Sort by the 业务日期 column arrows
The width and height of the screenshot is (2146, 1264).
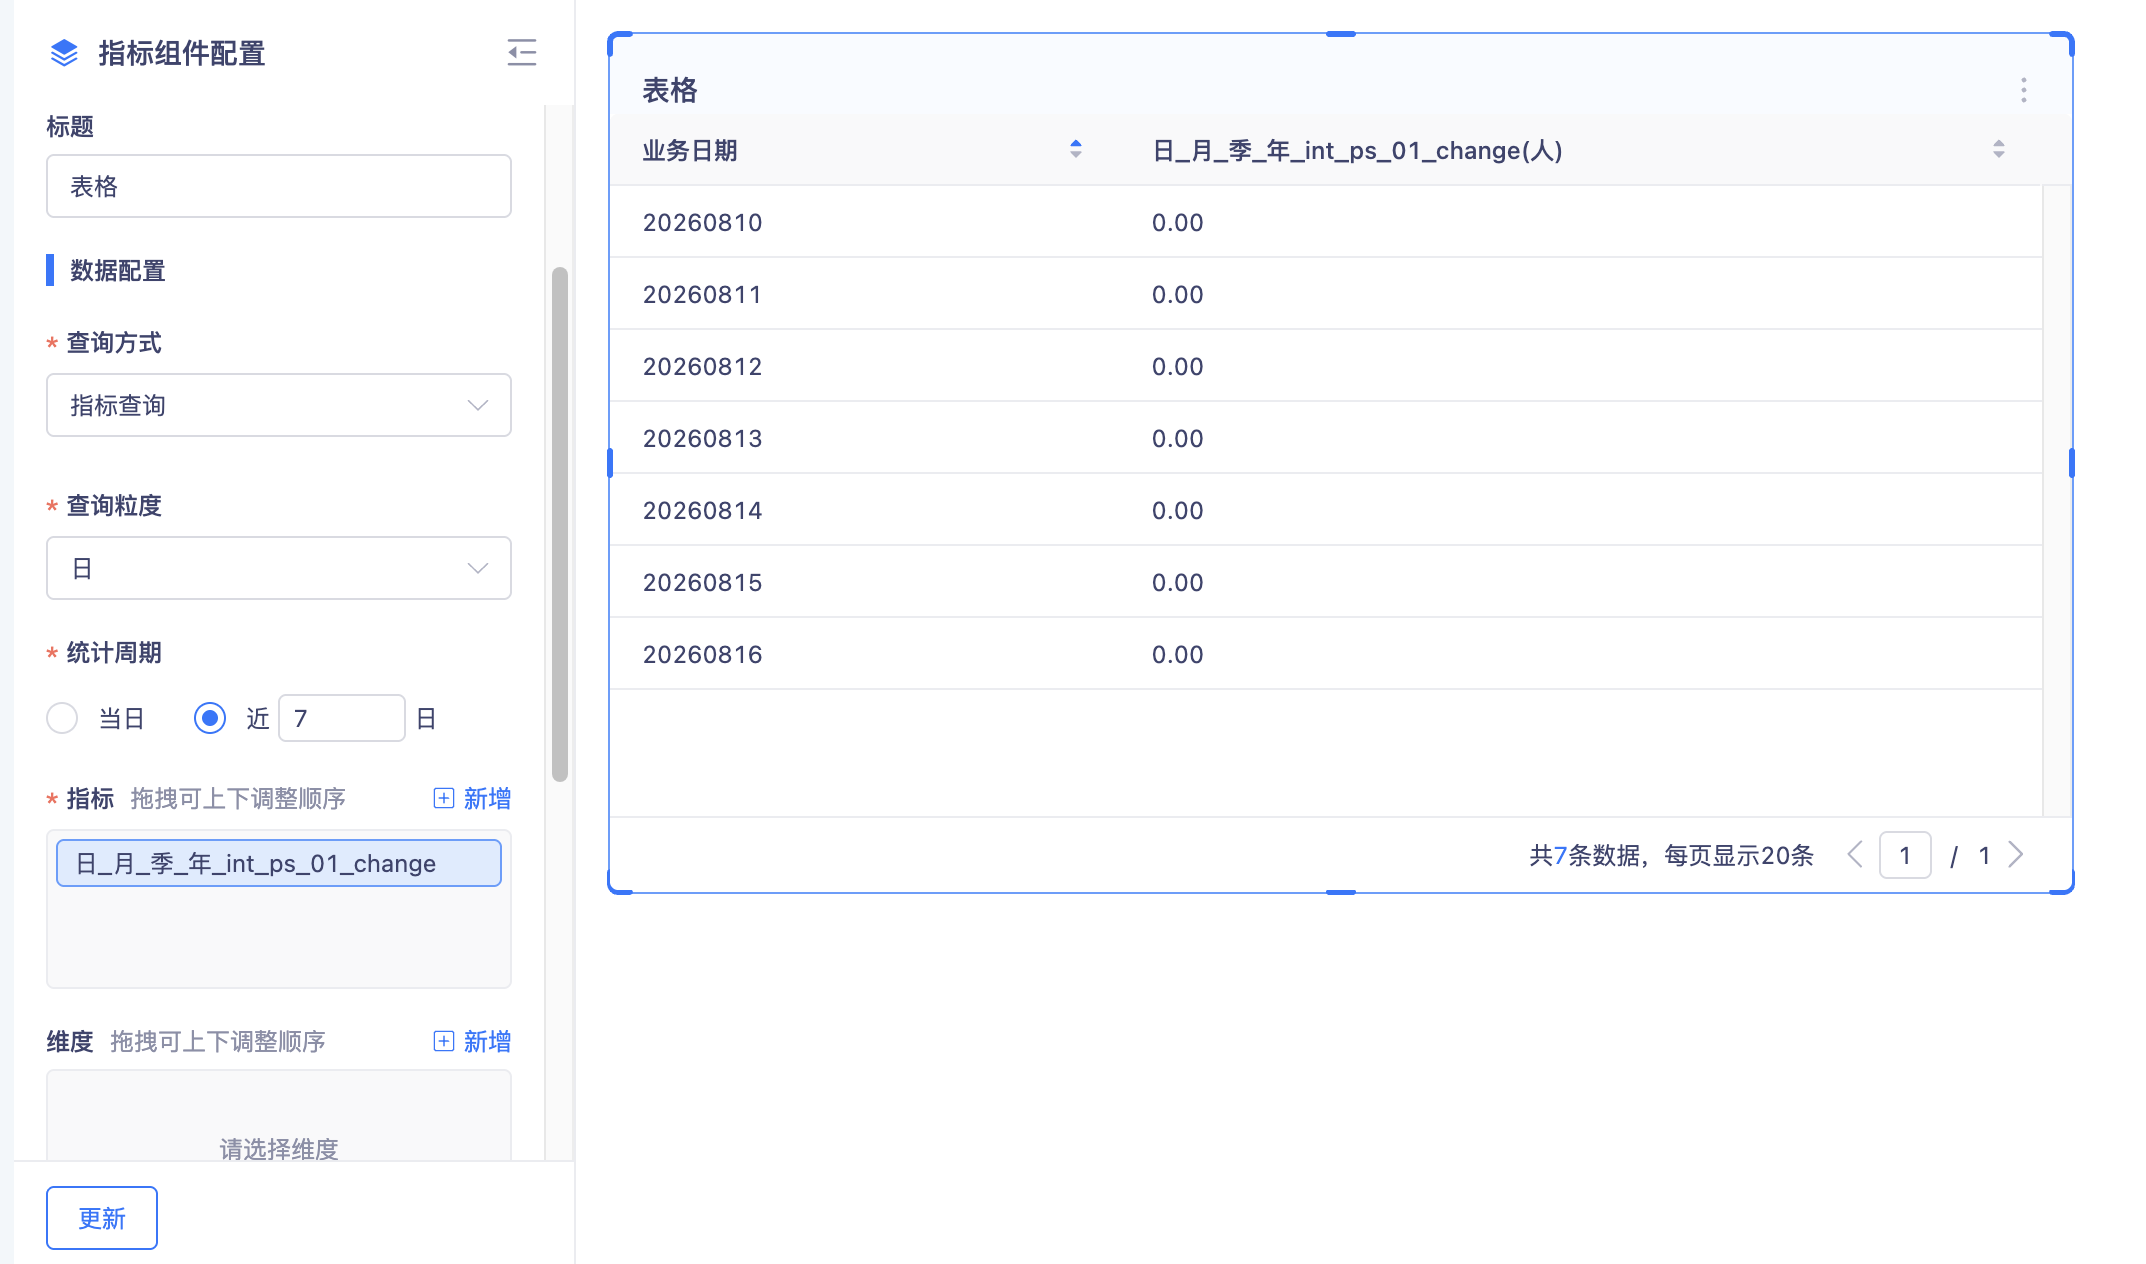pyautogui.click(x=1076, y=150)
